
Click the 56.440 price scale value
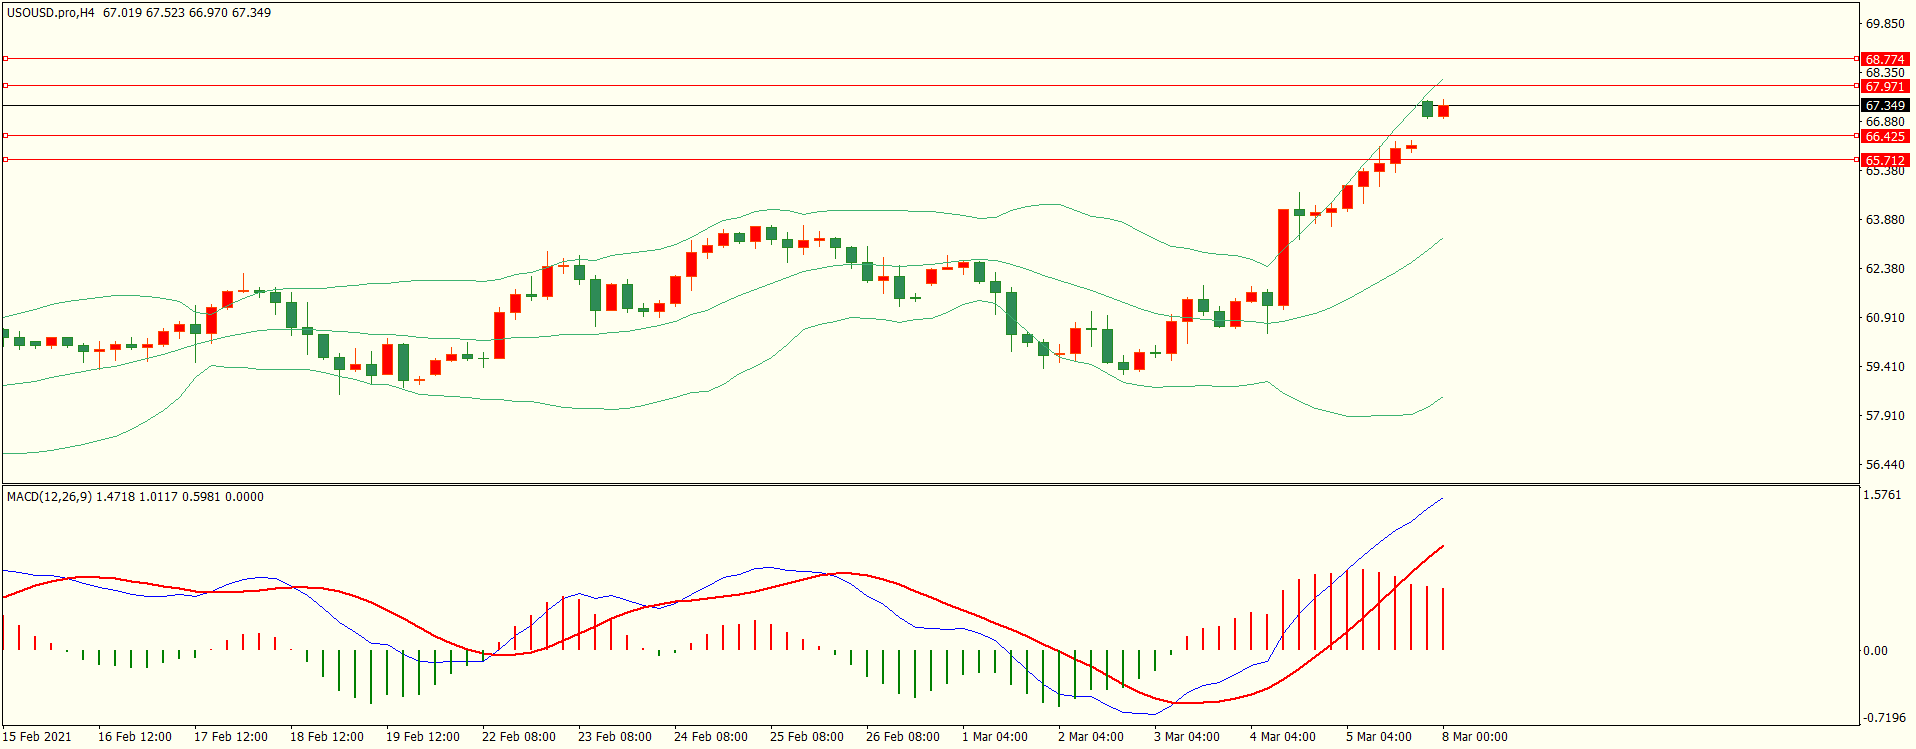1885,465
